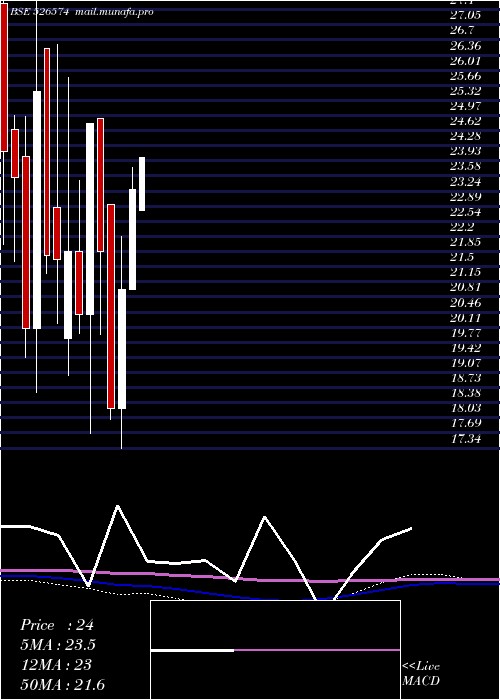Select the 20.11 price axis label

(466, 318)
